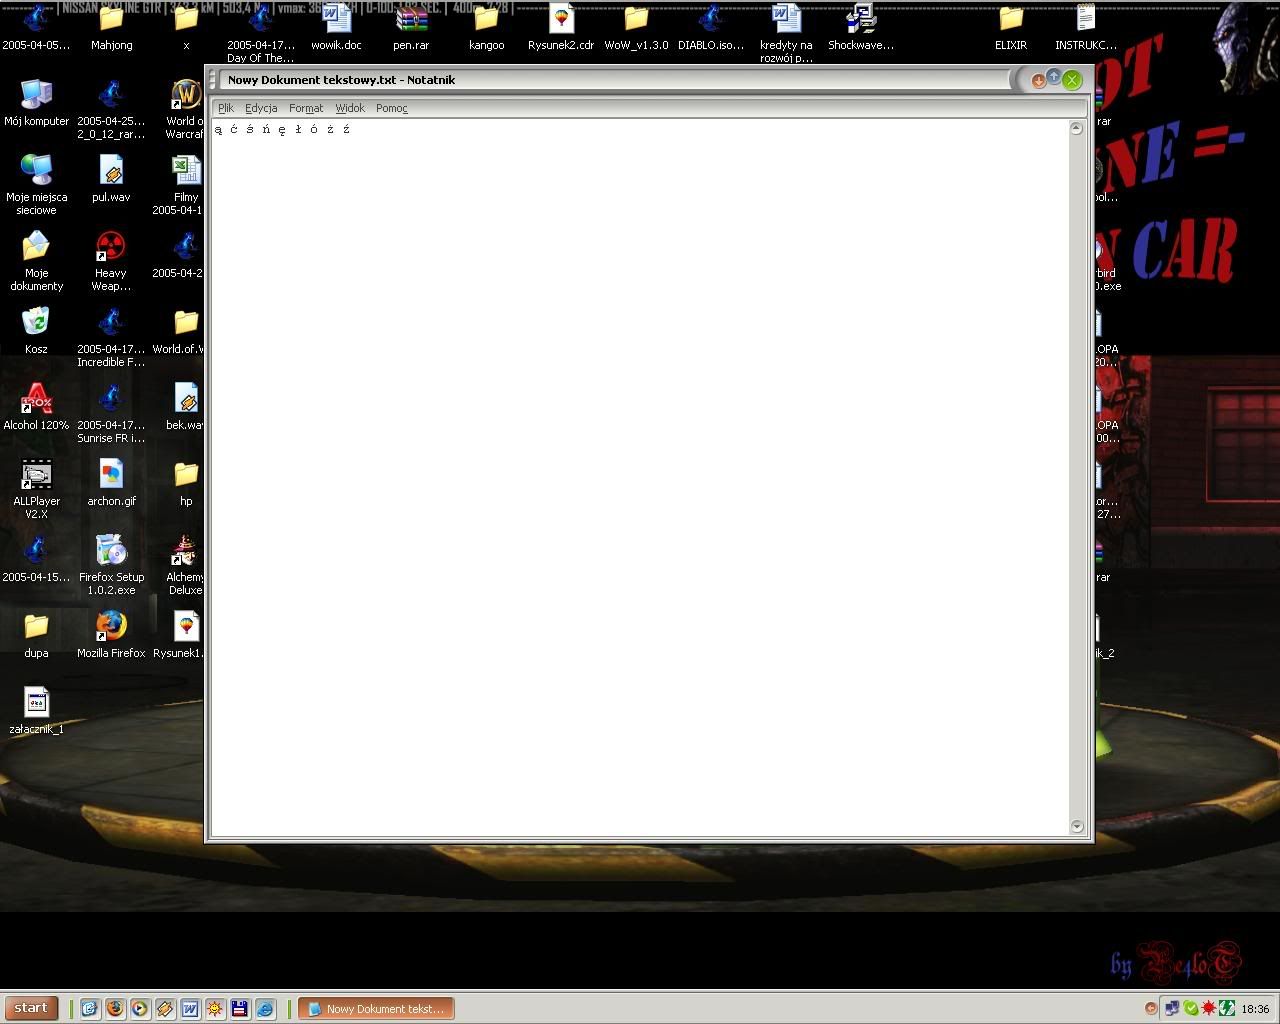
Task: Expand the Widok menu
Action: pos(350,108)
